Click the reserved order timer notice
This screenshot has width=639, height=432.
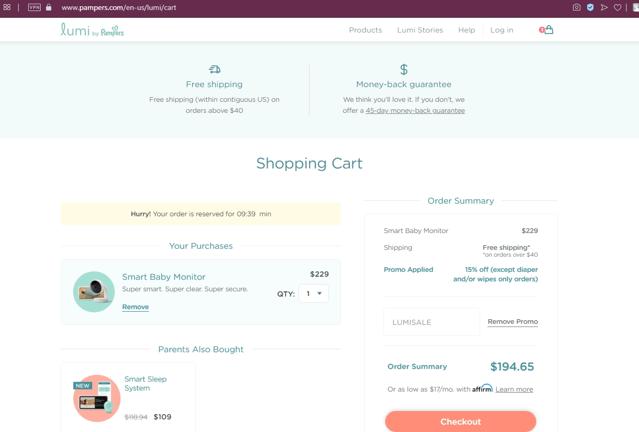click(201, 214)
